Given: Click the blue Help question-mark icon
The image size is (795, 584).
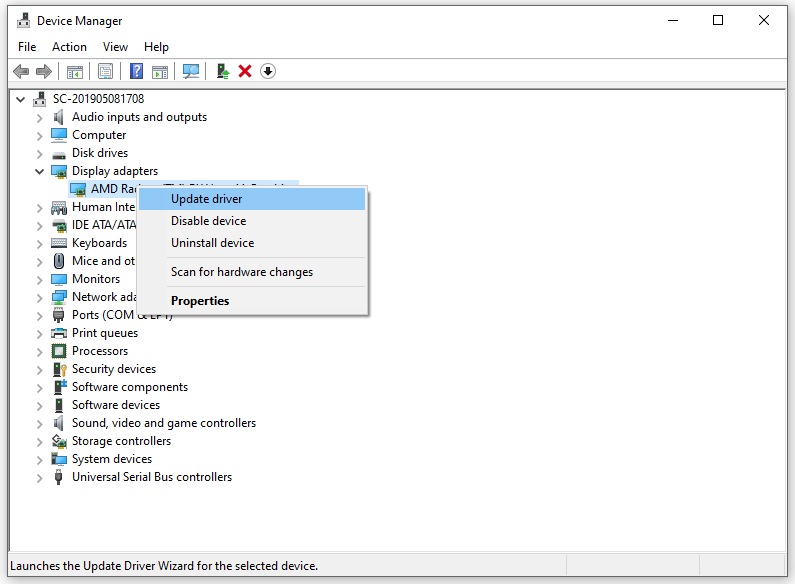Looking at the screenshot, I should pyautogui.click(x=136, y=71).
